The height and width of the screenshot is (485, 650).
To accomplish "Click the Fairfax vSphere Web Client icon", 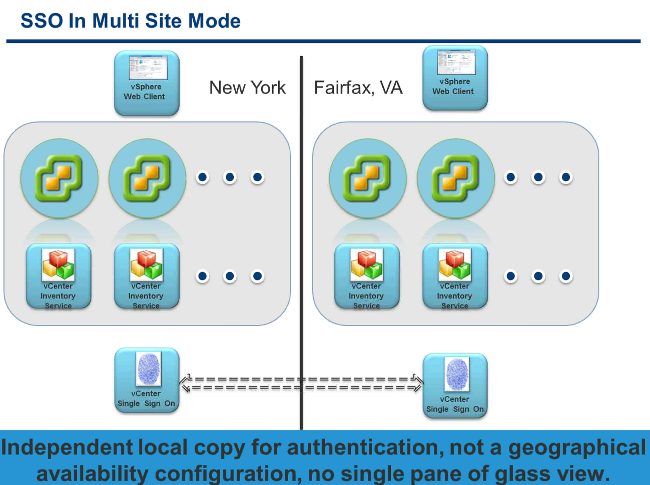I will [x=455, y=78].
